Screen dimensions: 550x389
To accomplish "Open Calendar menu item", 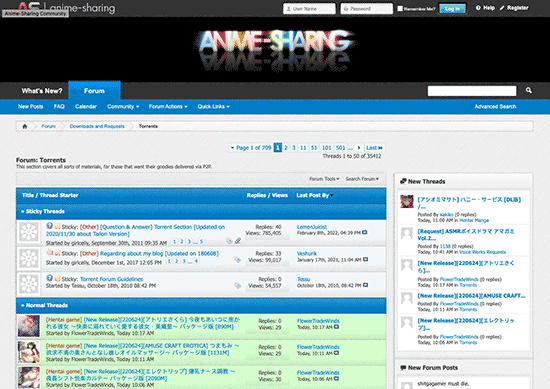I will [x=86, y=107].
